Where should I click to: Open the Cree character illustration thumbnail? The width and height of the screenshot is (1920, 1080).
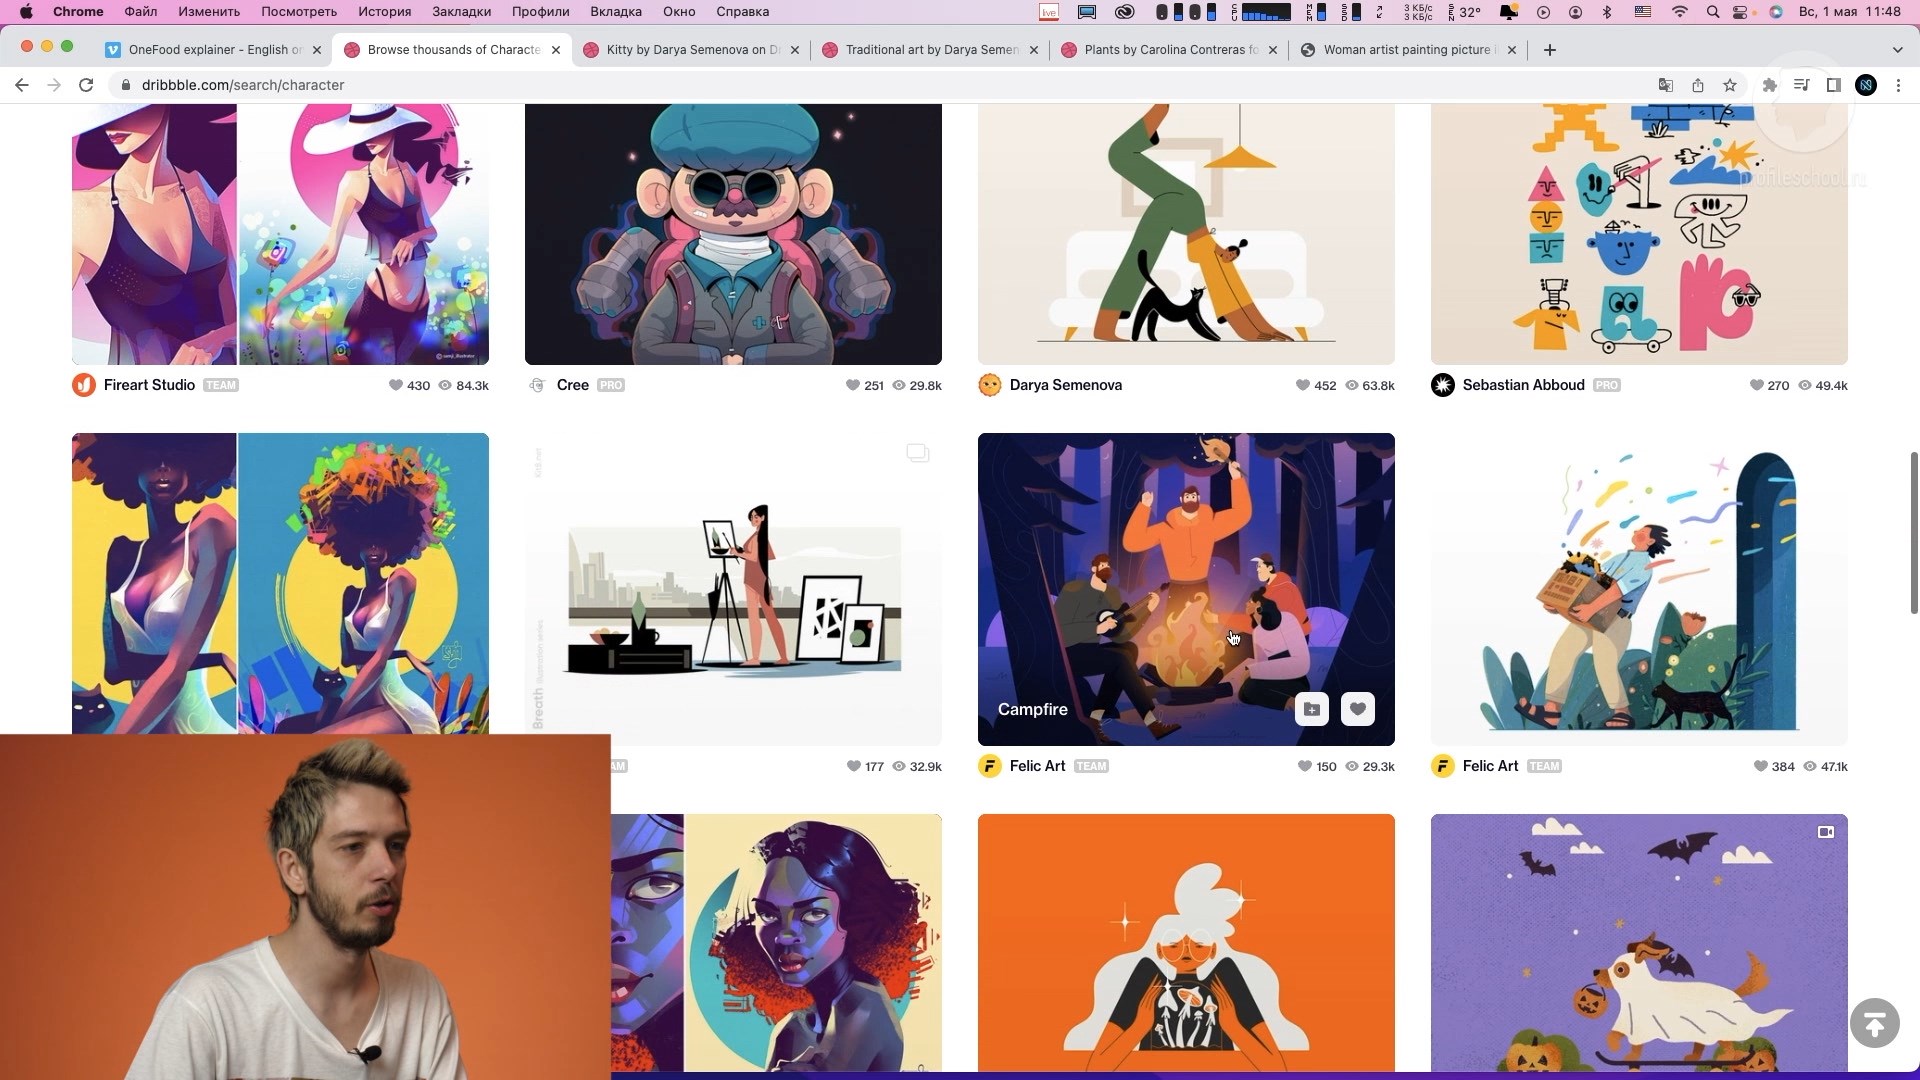click(x=733, y=234)
